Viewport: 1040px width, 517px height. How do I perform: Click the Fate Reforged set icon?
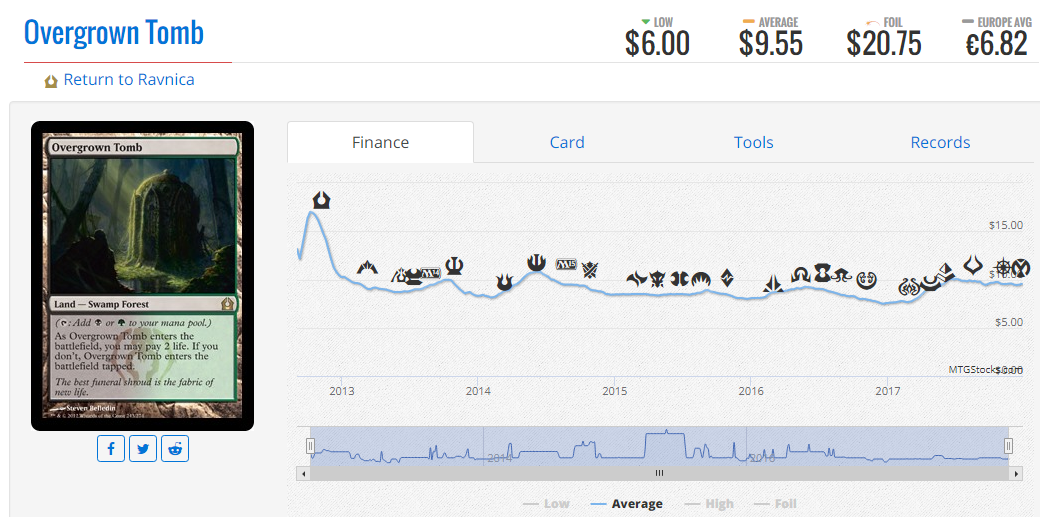[635, 278]
